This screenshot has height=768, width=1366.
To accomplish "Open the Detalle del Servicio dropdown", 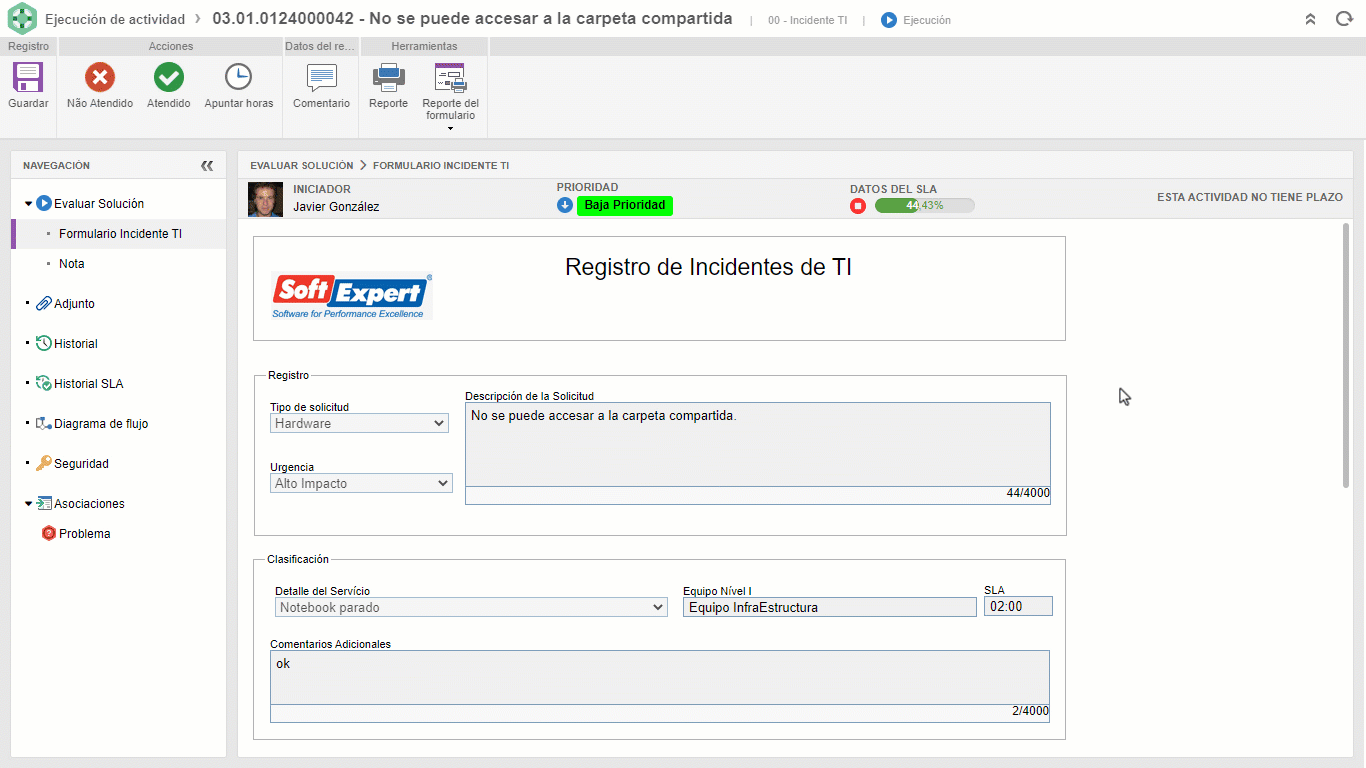I will [x=472, y=607].
